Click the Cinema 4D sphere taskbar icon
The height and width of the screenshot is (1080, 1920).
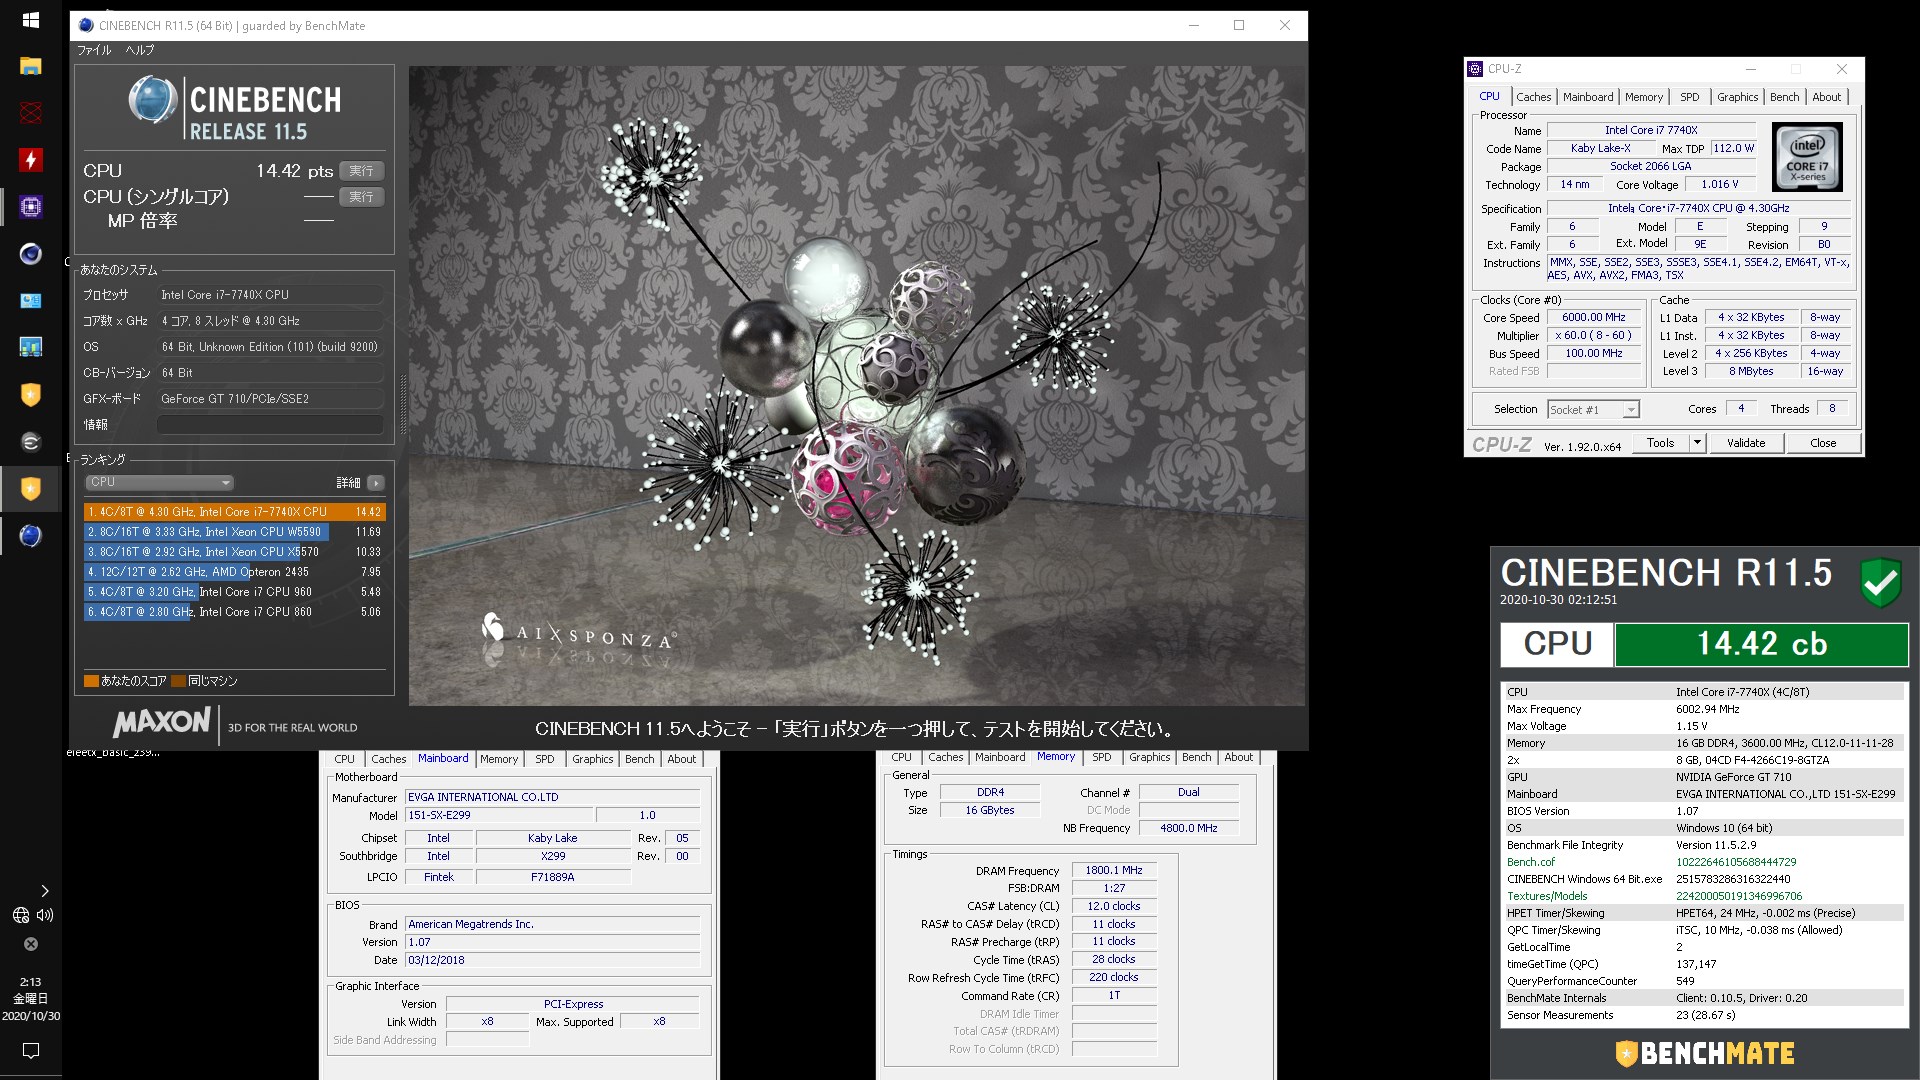pos(30,254)
